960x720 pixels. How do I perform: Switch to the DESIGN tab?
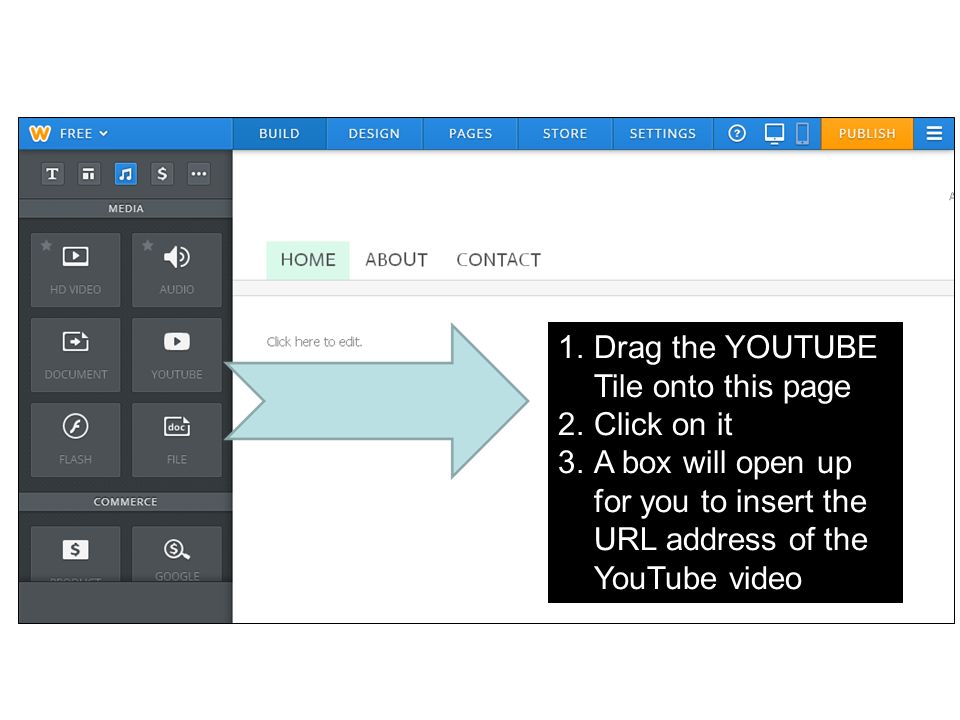click(374, 133)
